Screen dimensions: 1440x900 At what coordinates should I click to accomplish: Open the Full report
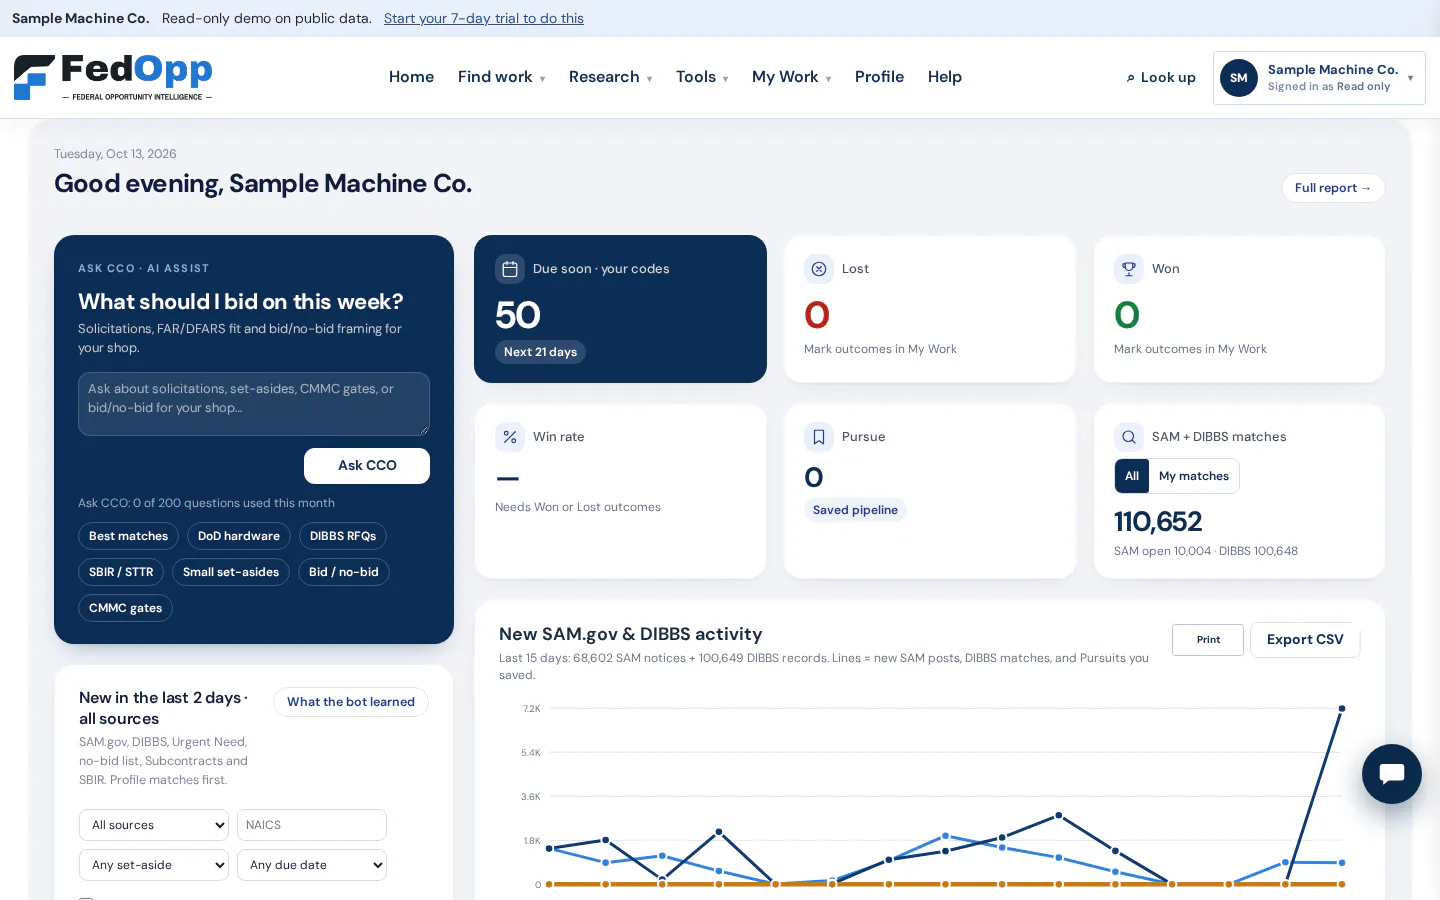1333,188
